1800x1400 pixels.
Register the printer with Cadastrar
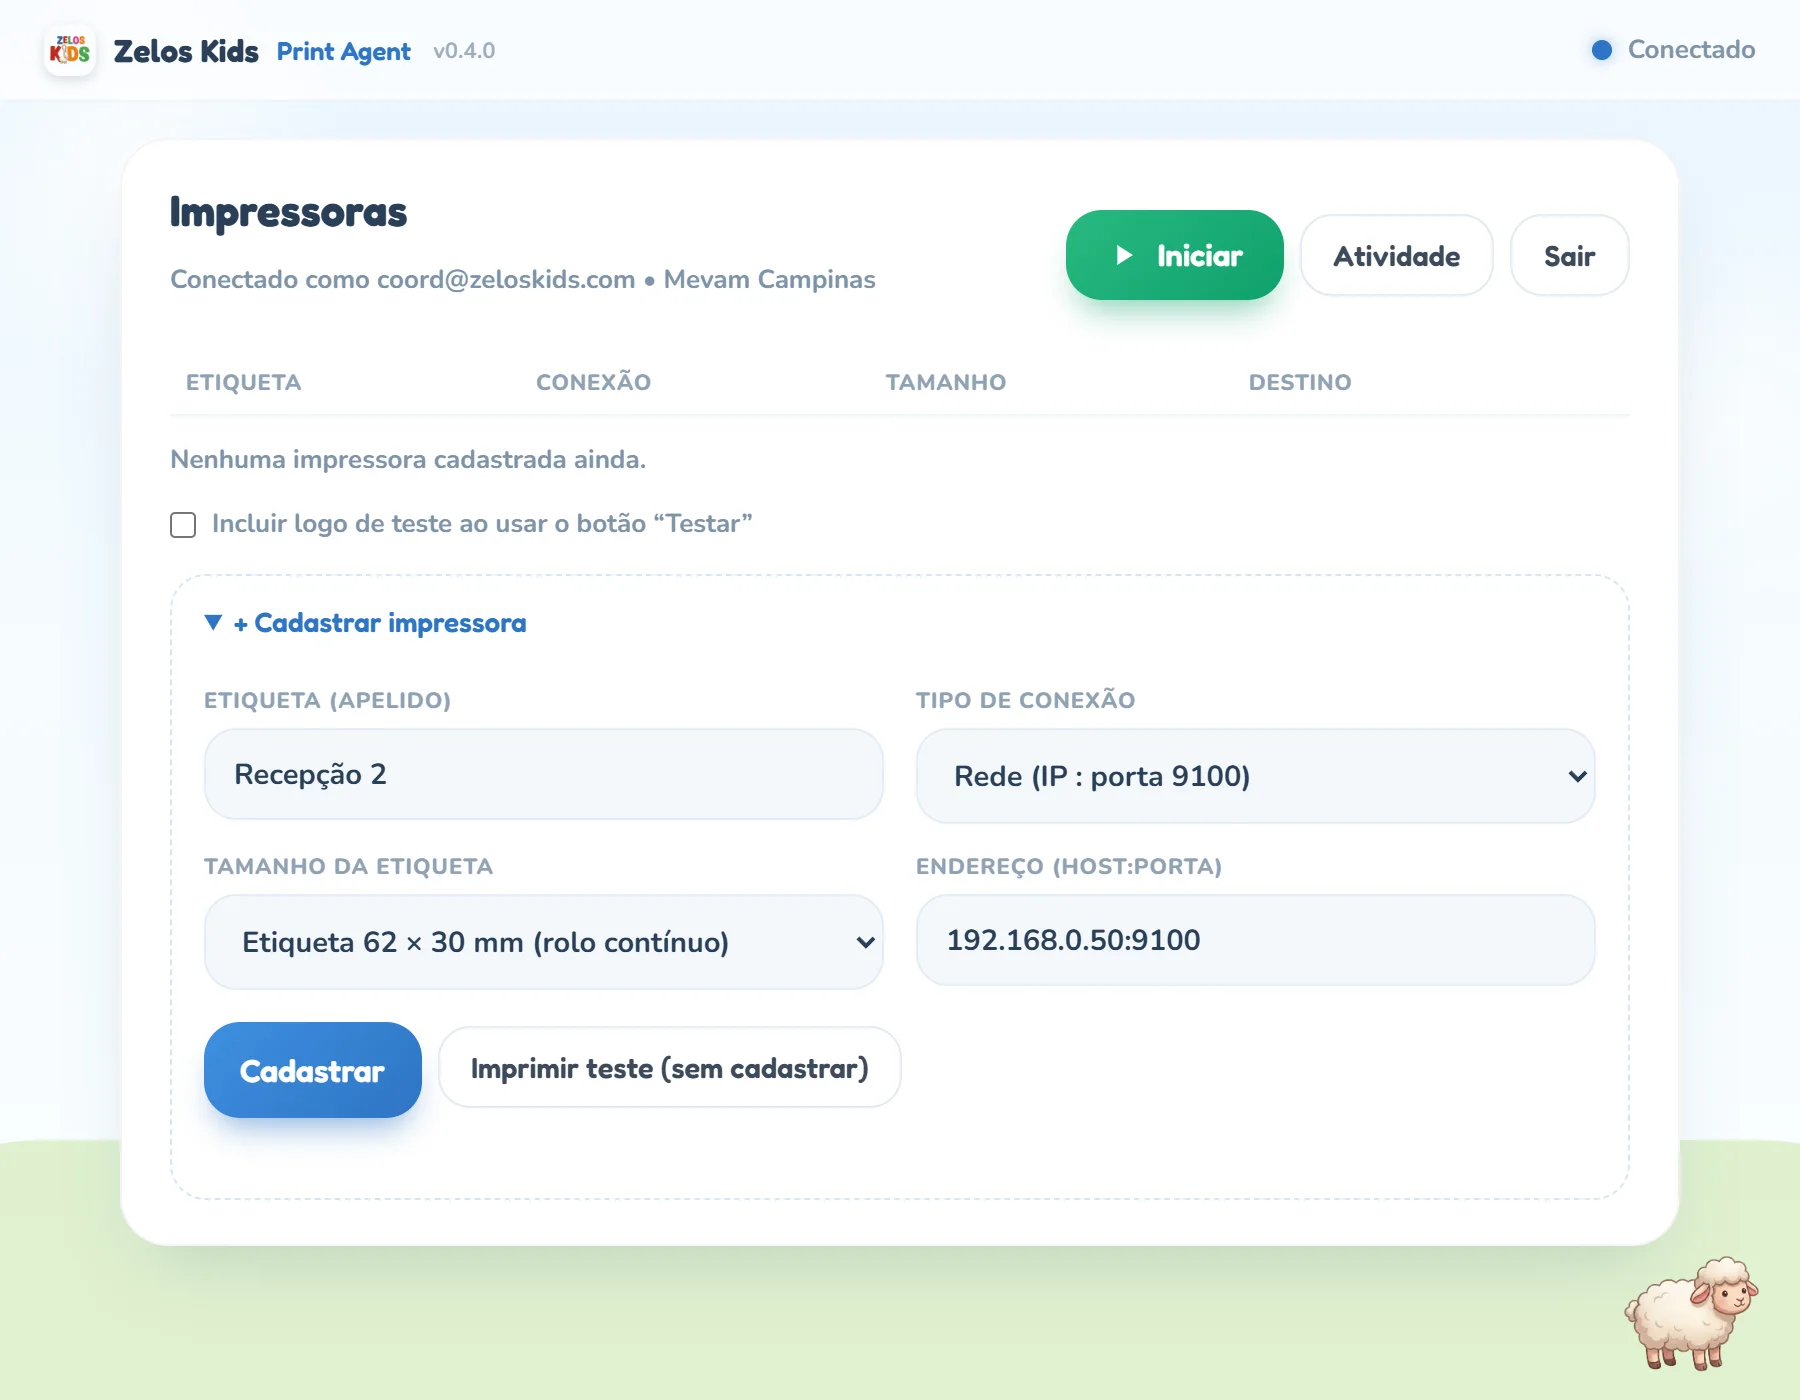(312, 1070)
